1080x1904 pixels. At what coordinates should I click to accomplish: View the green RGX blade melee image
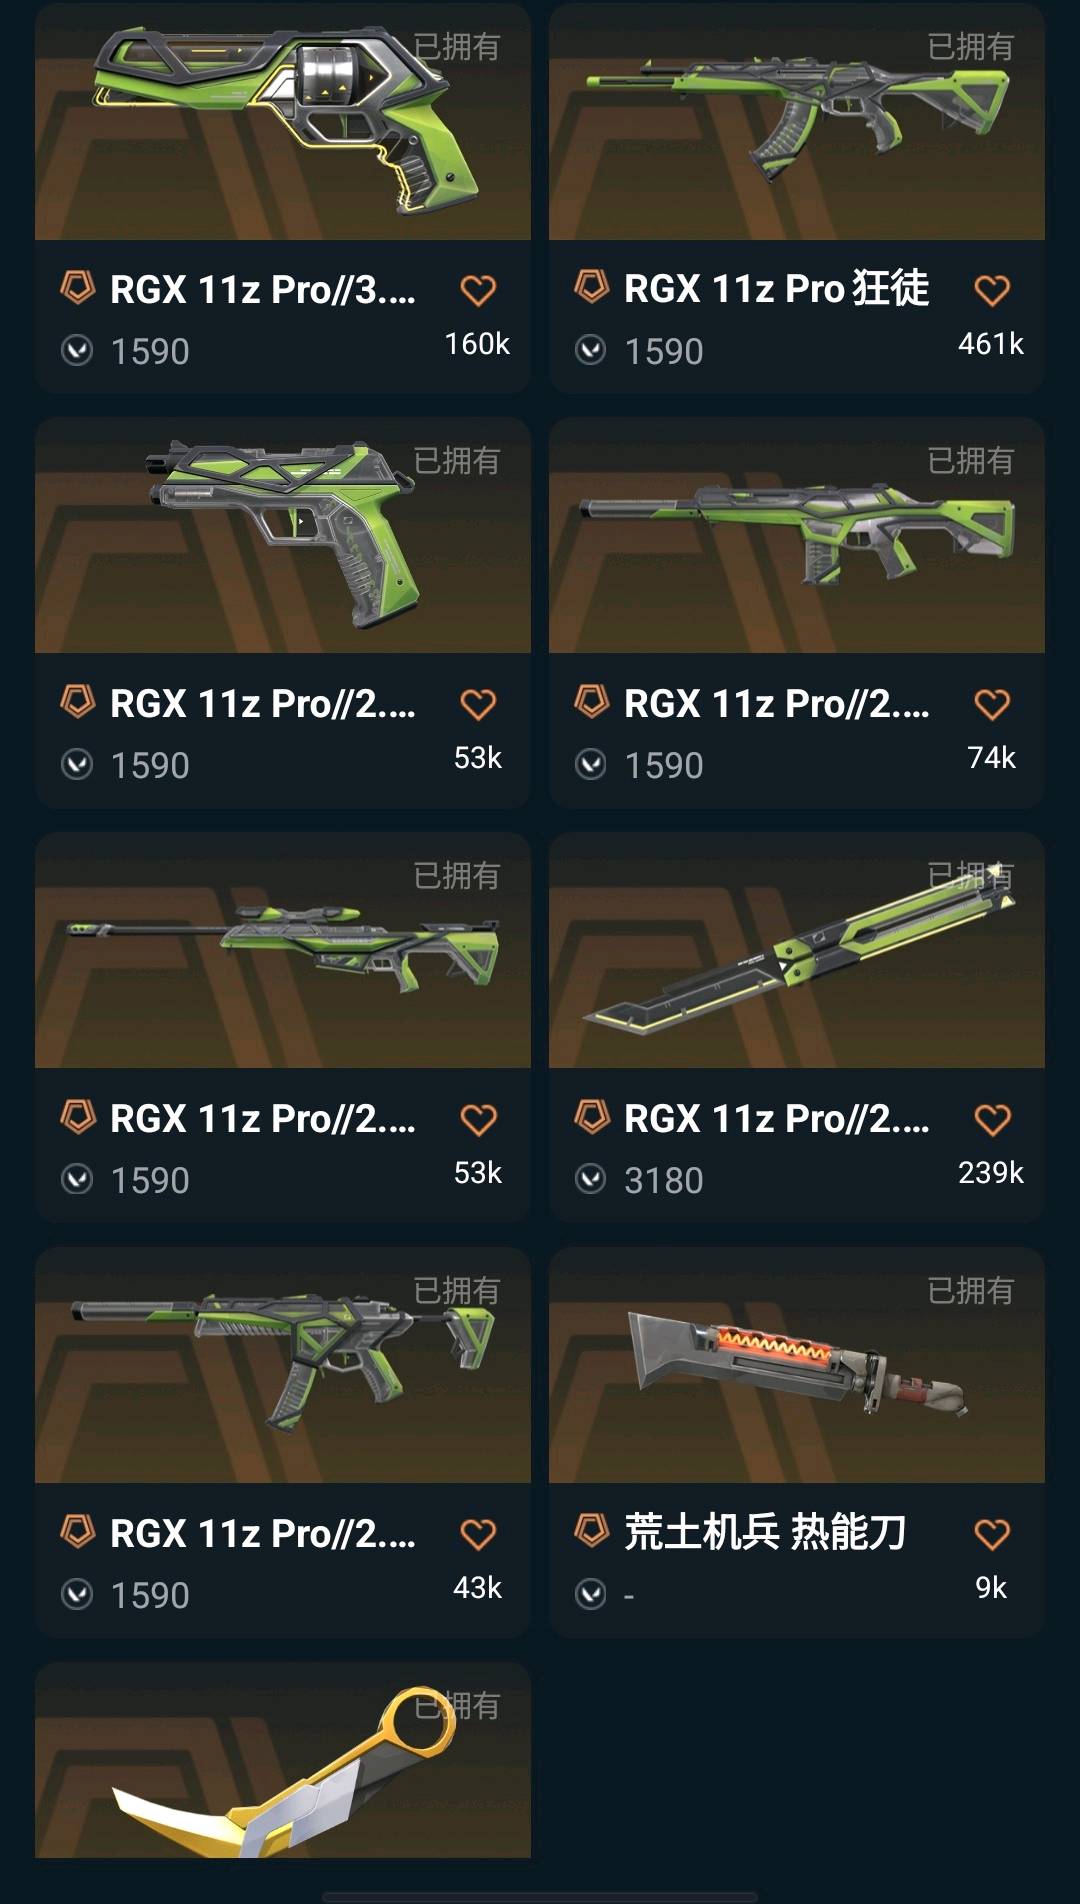pyautogui.click(x=797, y=950)
